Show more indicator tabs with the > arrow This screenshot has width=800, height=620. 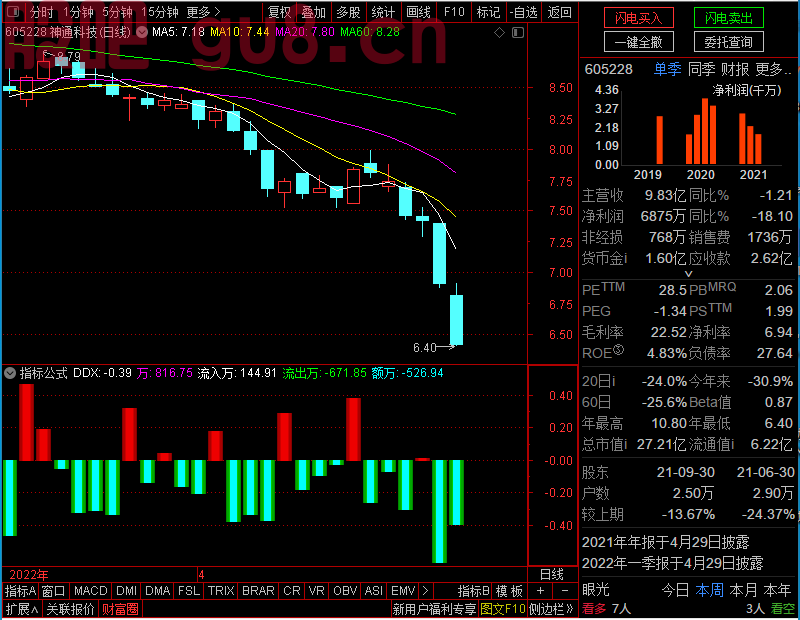[426, 591]
